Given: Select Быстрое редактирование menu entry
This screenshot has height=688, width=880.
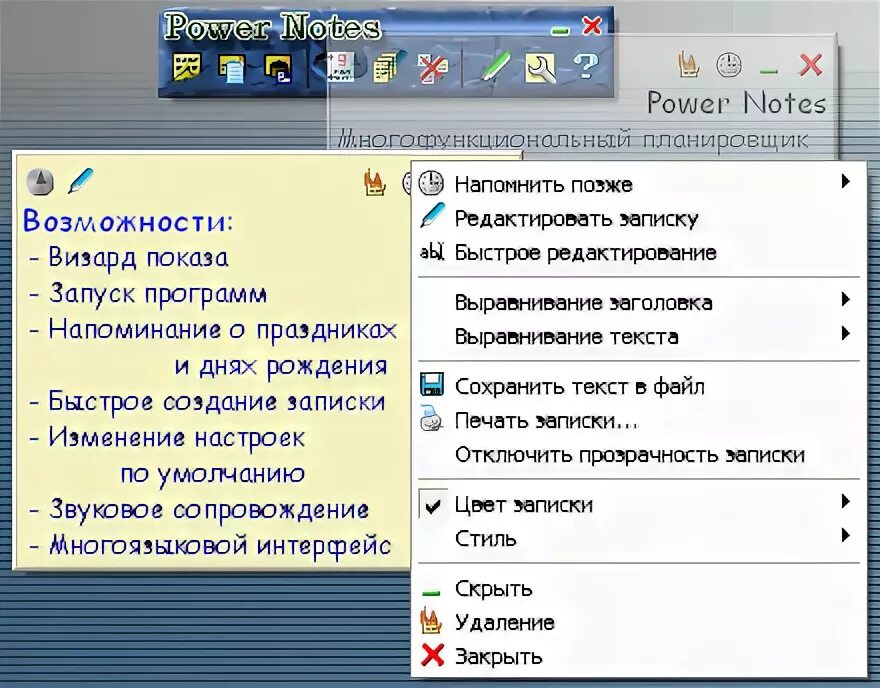Looking at the screenshot, I should (x=639, y=253).
